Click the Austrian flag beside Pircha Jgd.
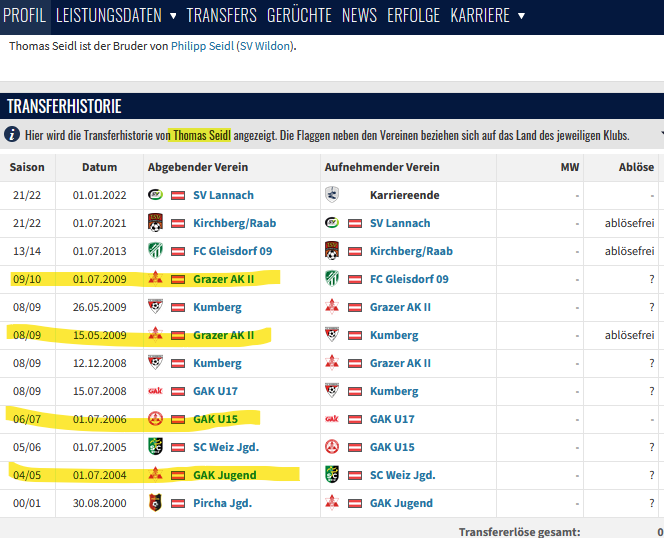Viewport: 664px width, 538px height. (x=178, y=503)
